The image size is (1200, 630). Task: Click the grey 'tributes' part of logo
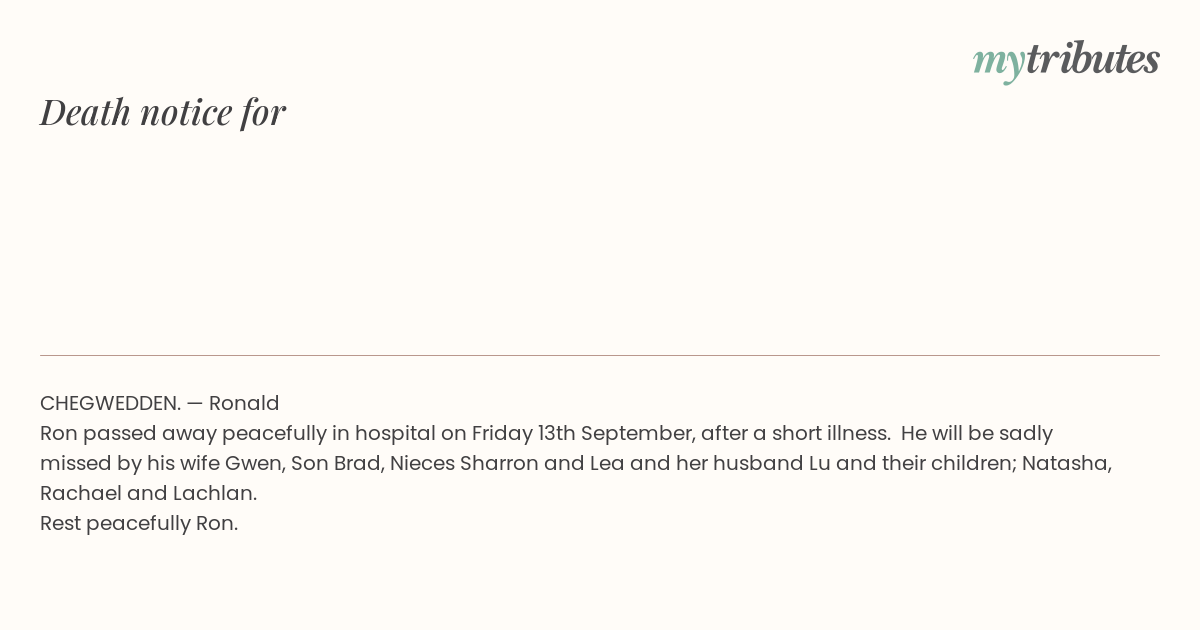[x=1092, y=58]
